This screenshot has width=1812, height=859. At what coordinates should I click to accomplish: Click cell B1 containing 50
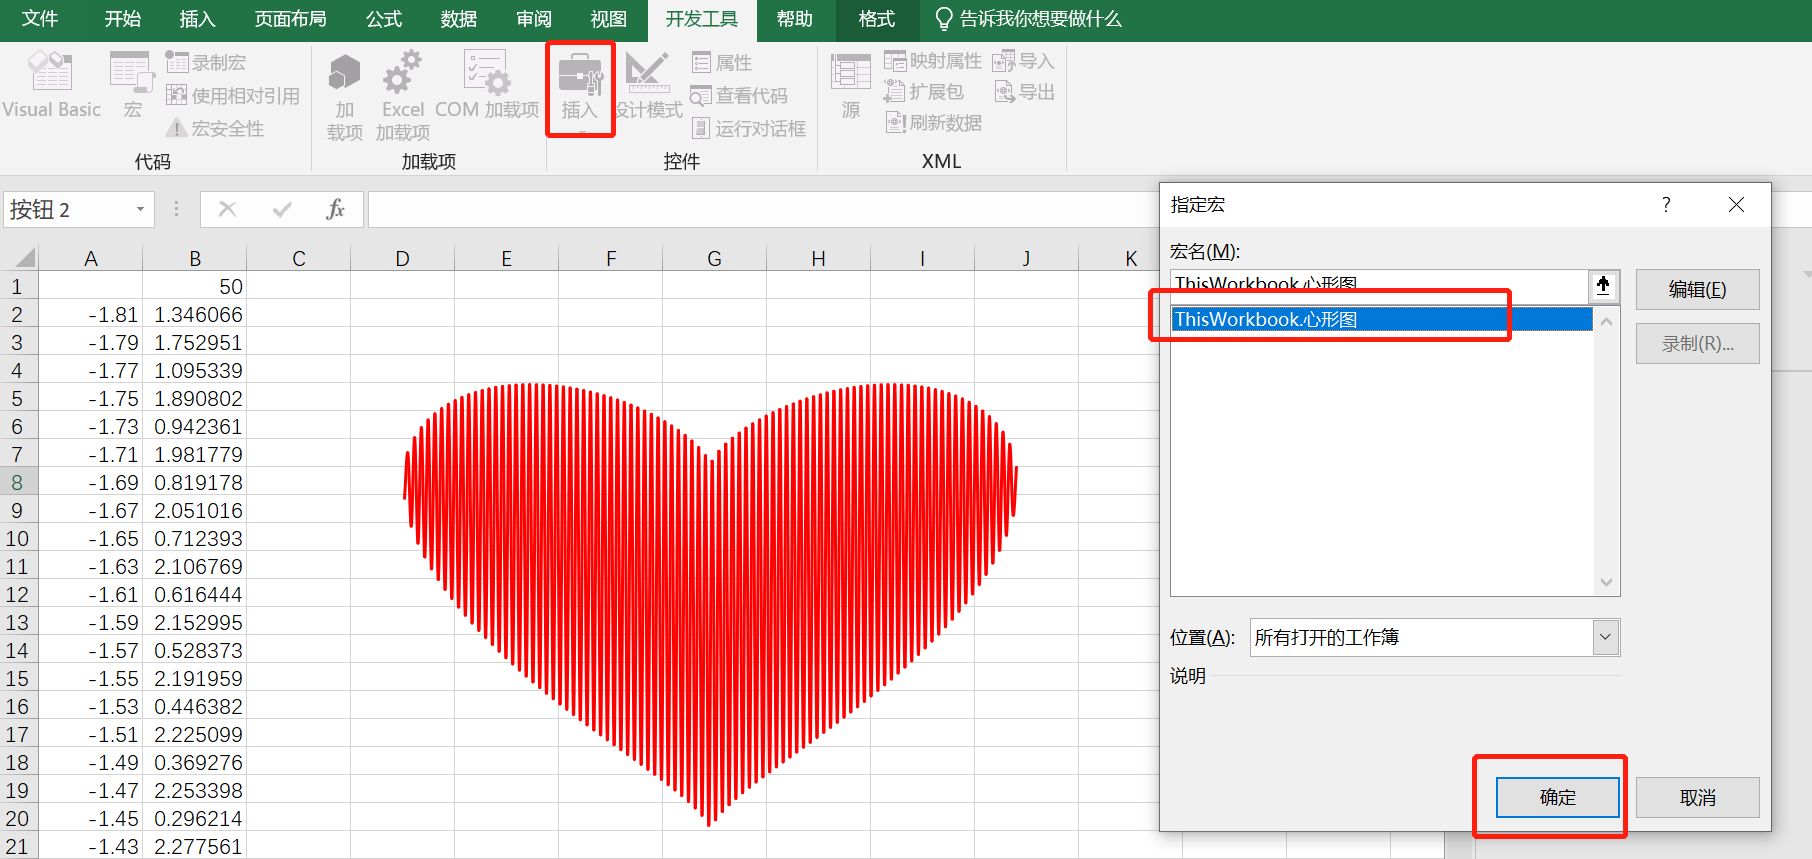pos(195,286)
